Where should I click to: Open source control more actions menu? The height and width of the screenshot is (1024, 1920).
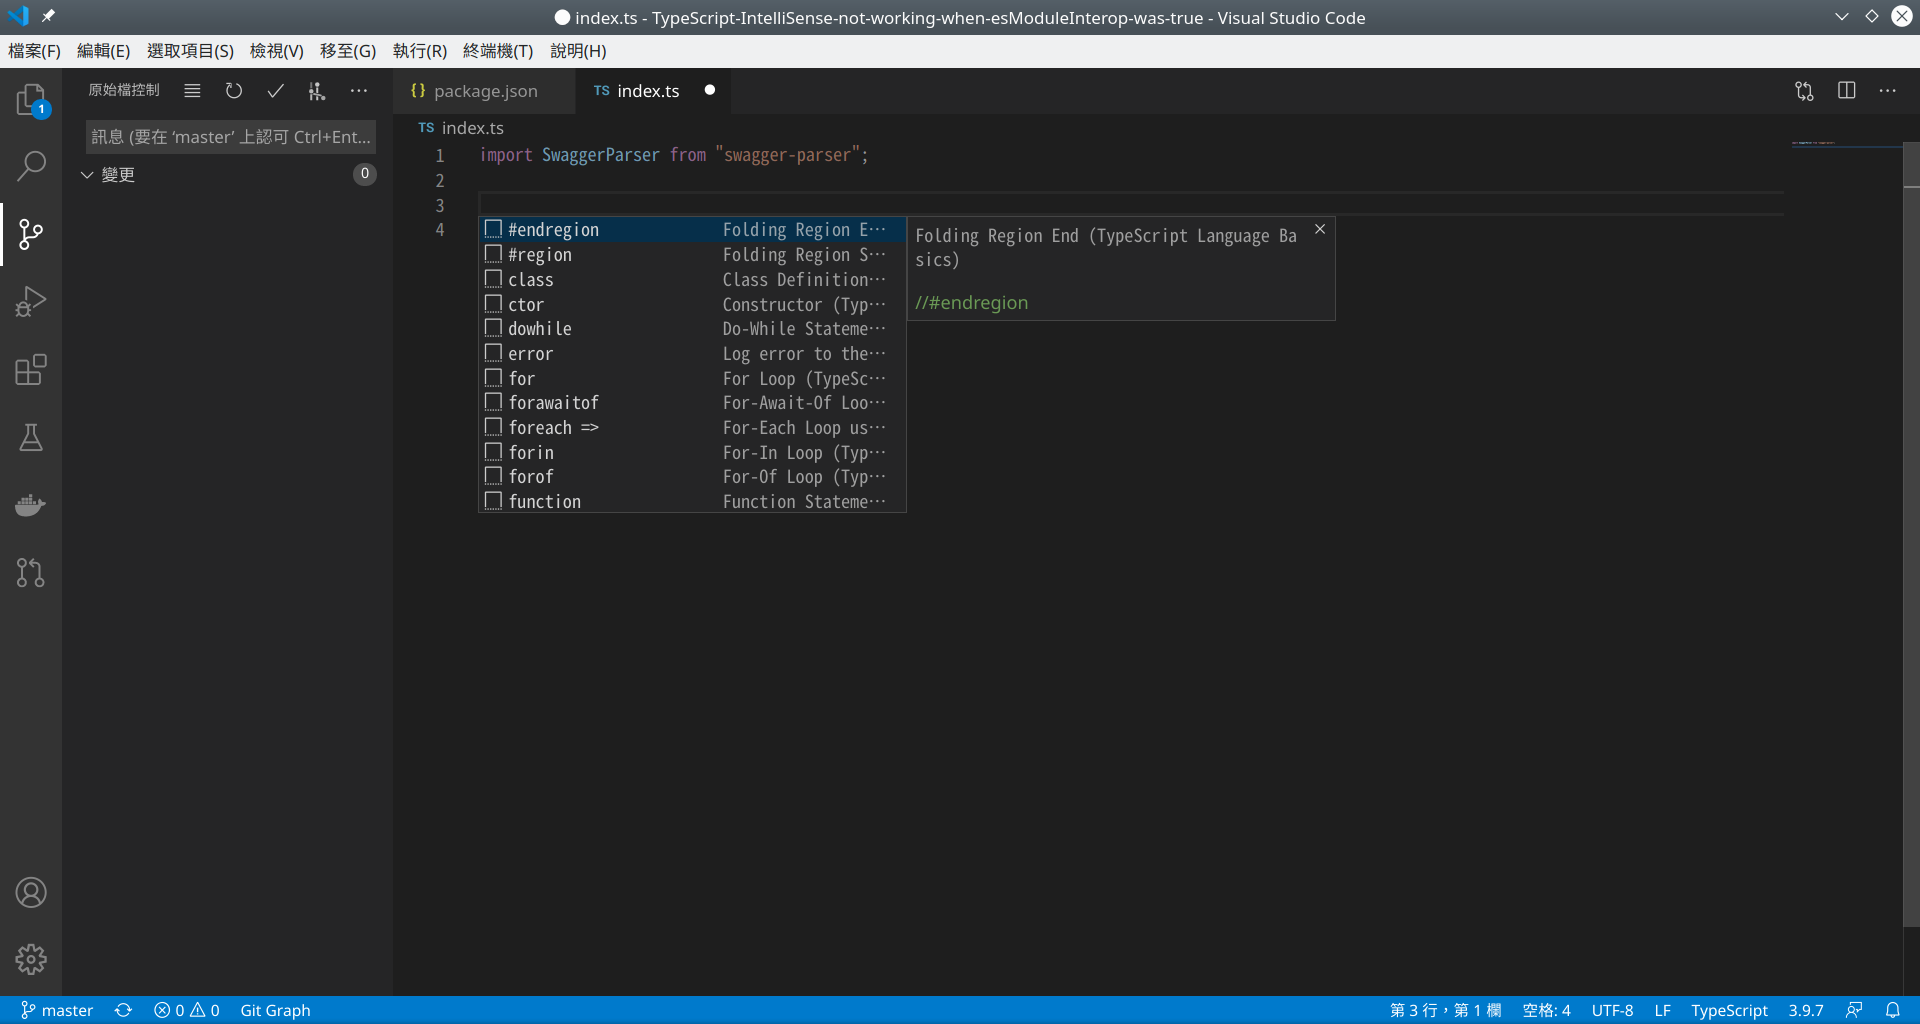coord(358,91)
